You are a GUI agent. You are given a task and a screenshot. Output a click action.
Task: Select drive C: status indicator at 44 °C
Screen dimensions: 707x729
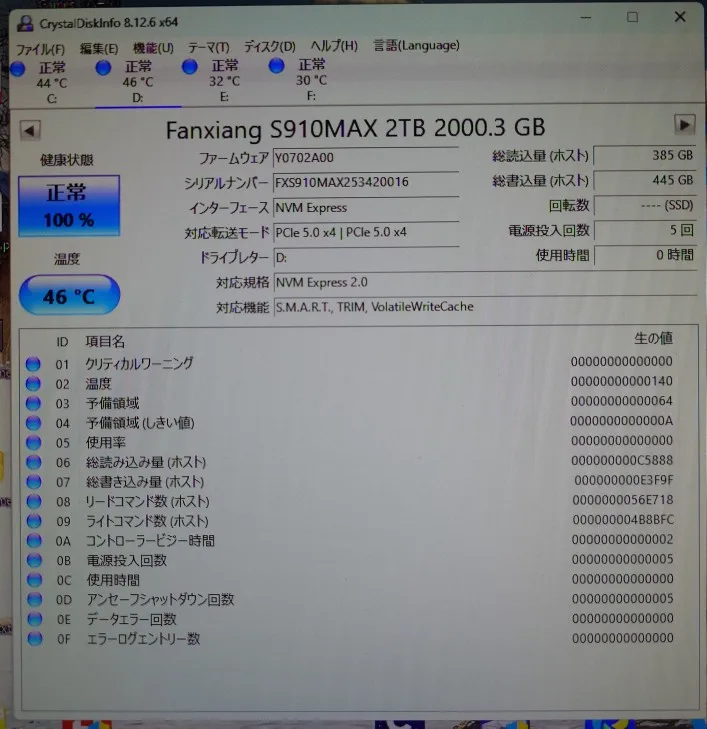pos(18,69)
